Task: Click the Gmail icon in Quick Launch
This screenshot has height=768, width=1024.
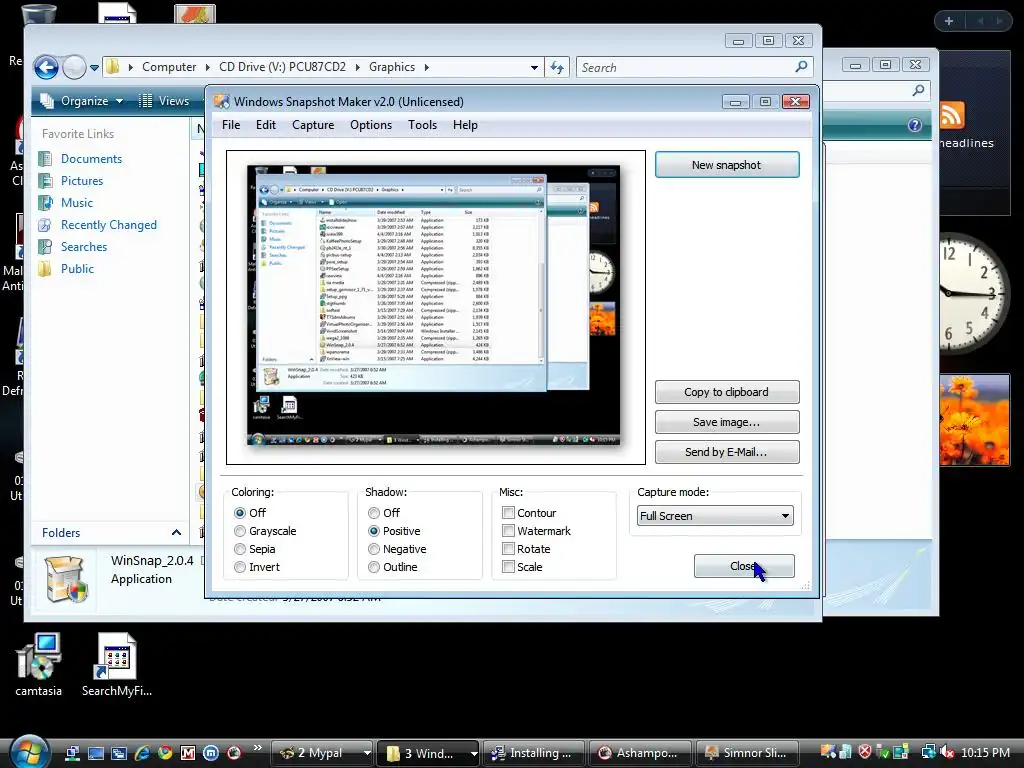Action: pos(187,753)
